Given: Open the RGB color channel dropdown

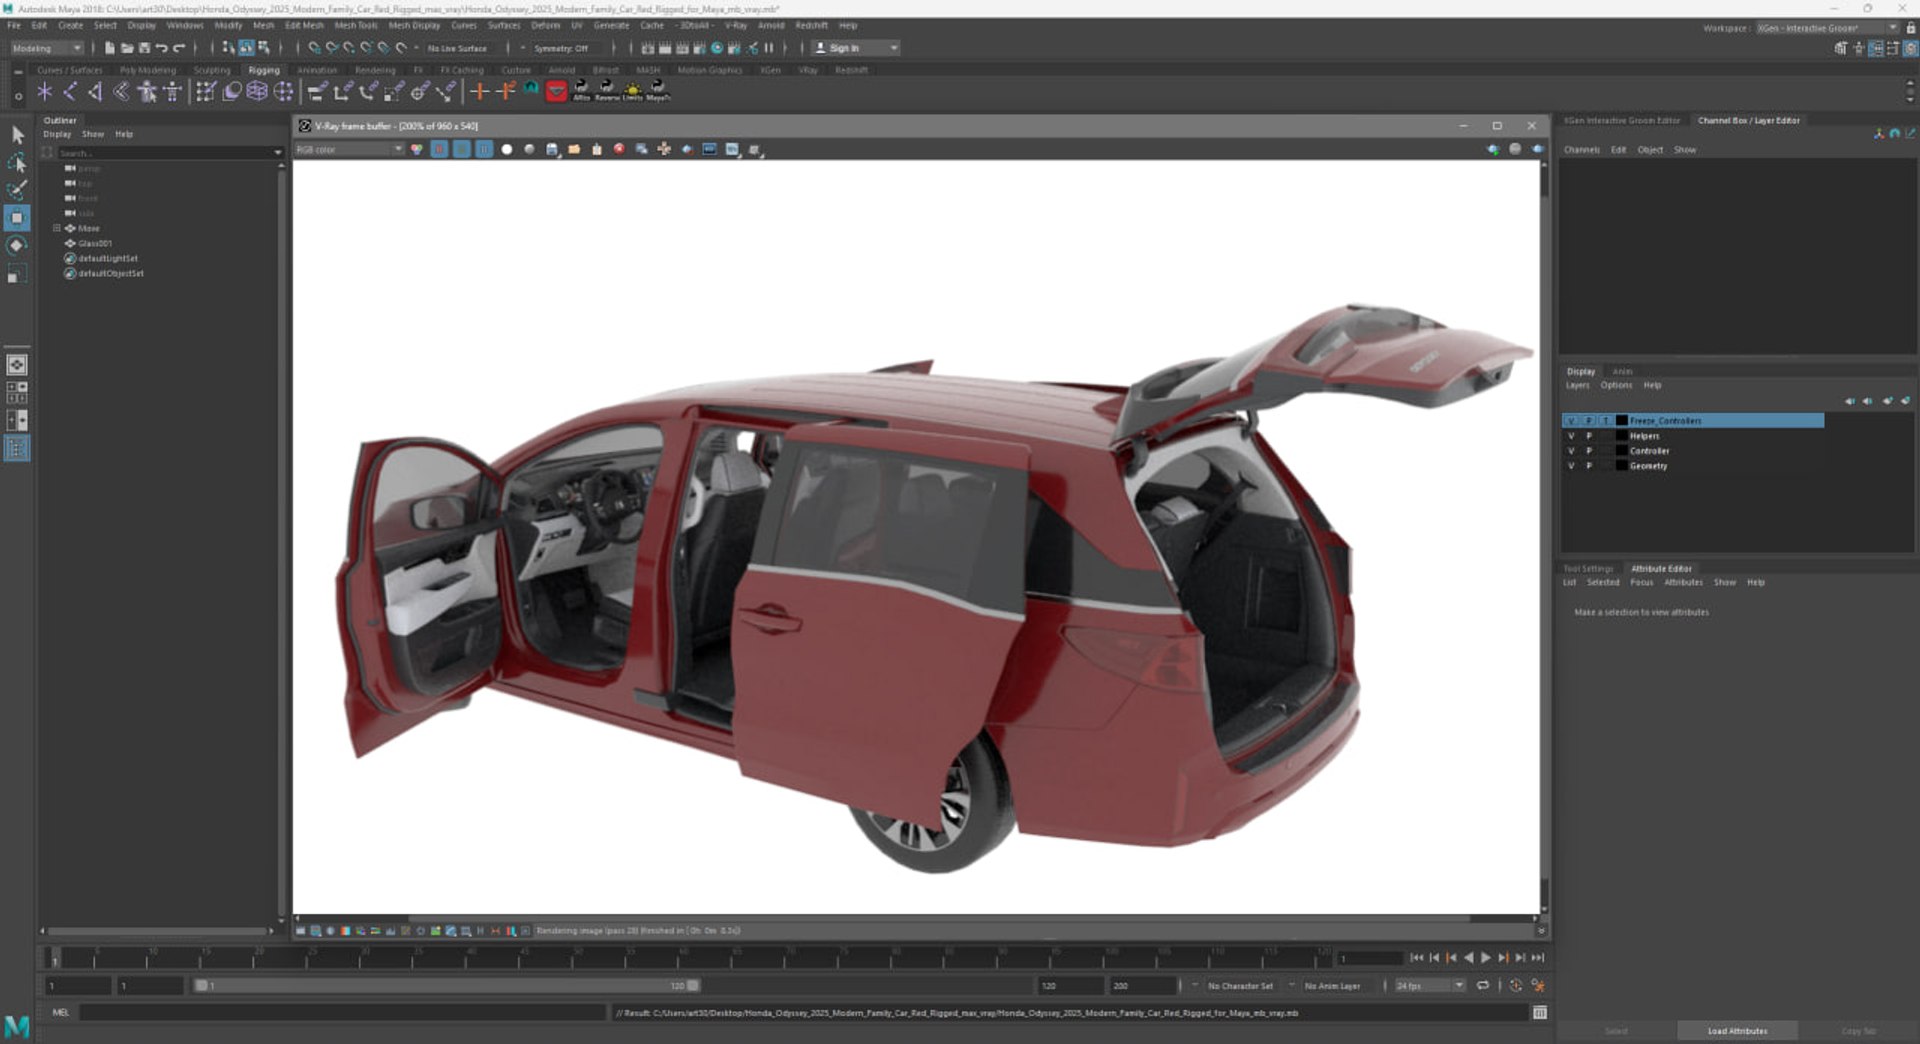Looking at the screenshot, I should coord(349,149).
